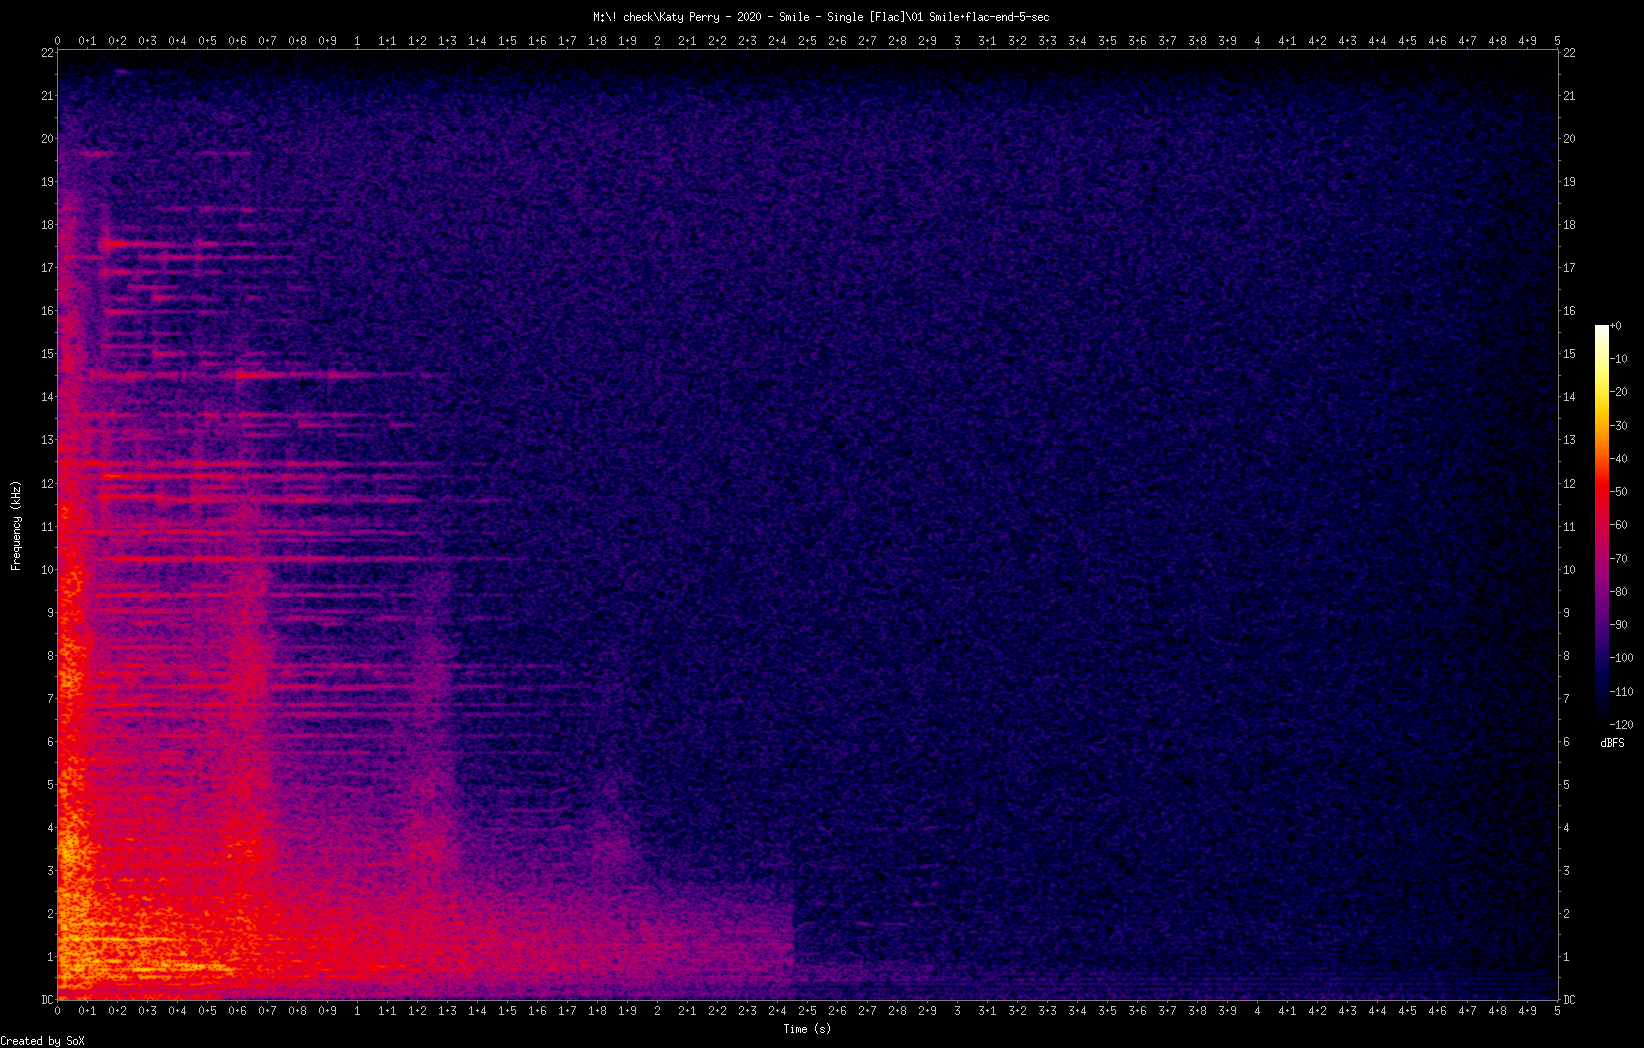Click the "dBFS" label under the color scale
The height and width of the screenshot is (1048, 1644).
point(1612,743)
